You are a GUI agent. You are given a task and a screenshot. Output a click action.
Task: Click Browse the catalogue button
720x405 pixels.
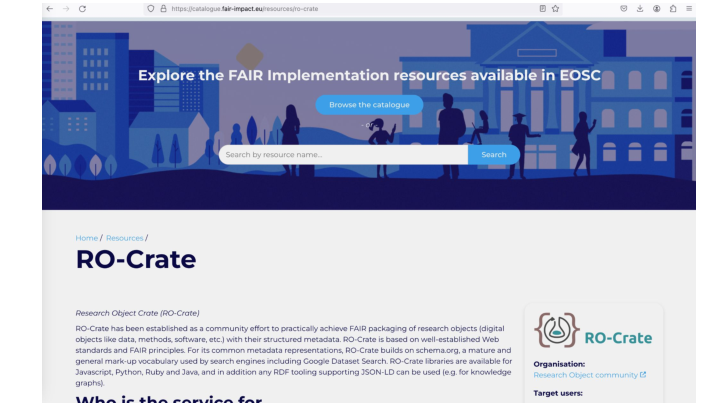point(369,105)
